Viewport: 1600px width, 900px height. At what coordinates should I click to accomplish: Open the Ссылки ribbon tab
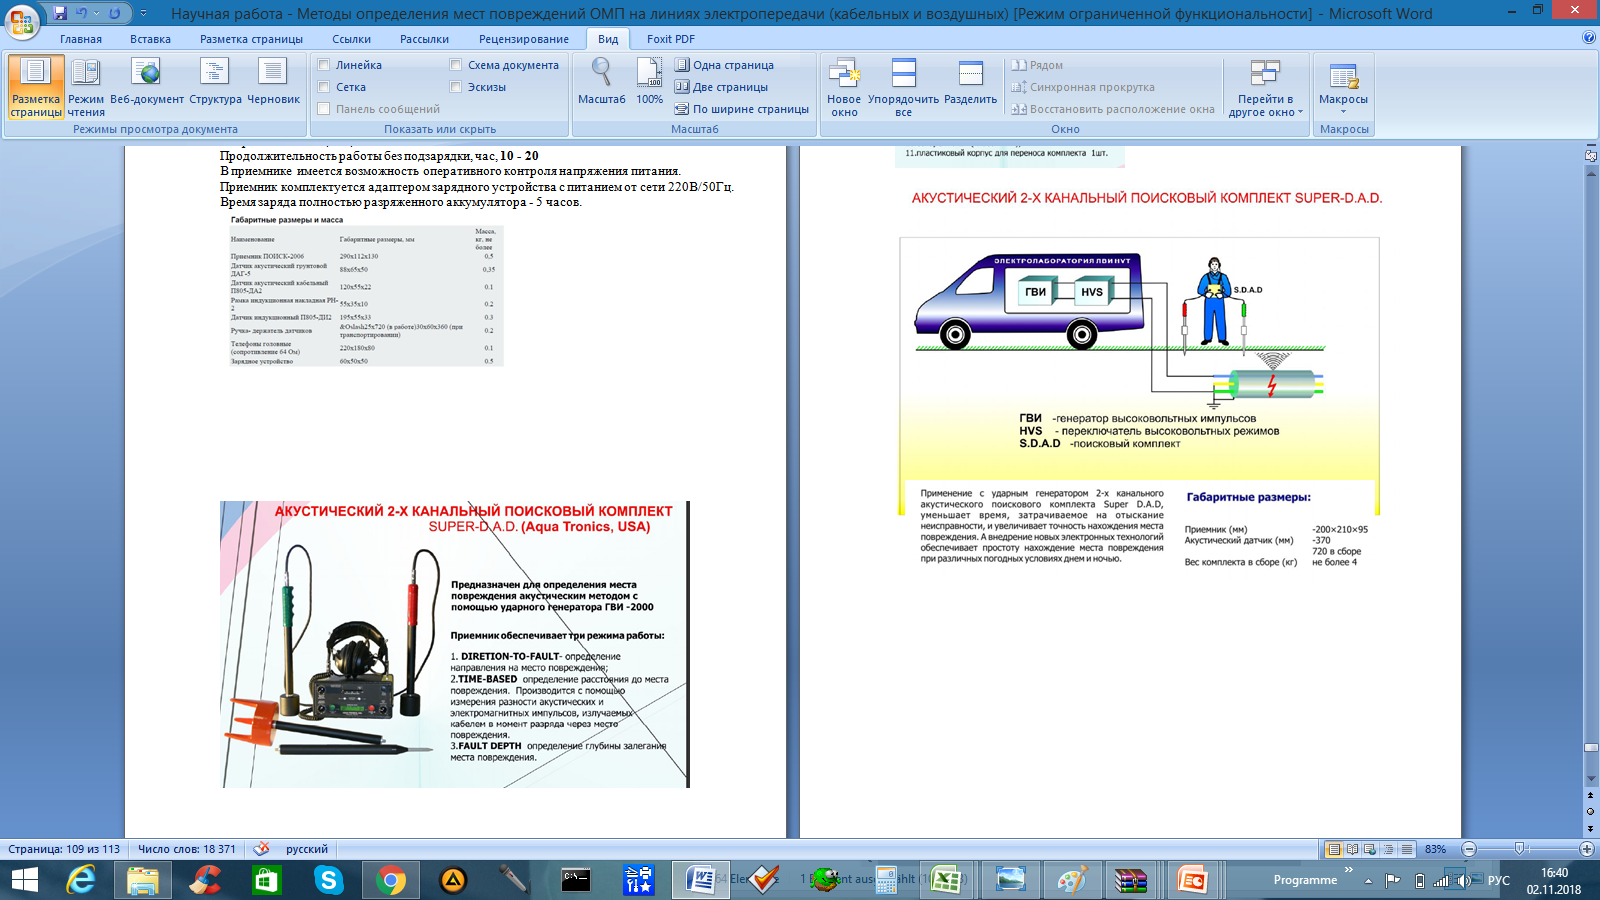click(352, 39)
